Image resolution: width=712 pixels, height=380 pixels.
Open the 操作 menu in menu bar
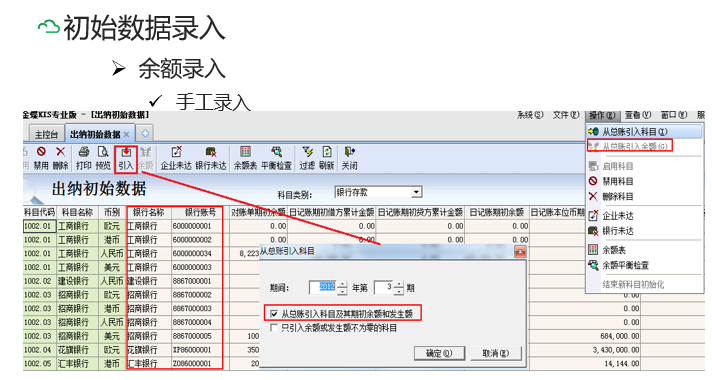[x=602, y=115]
